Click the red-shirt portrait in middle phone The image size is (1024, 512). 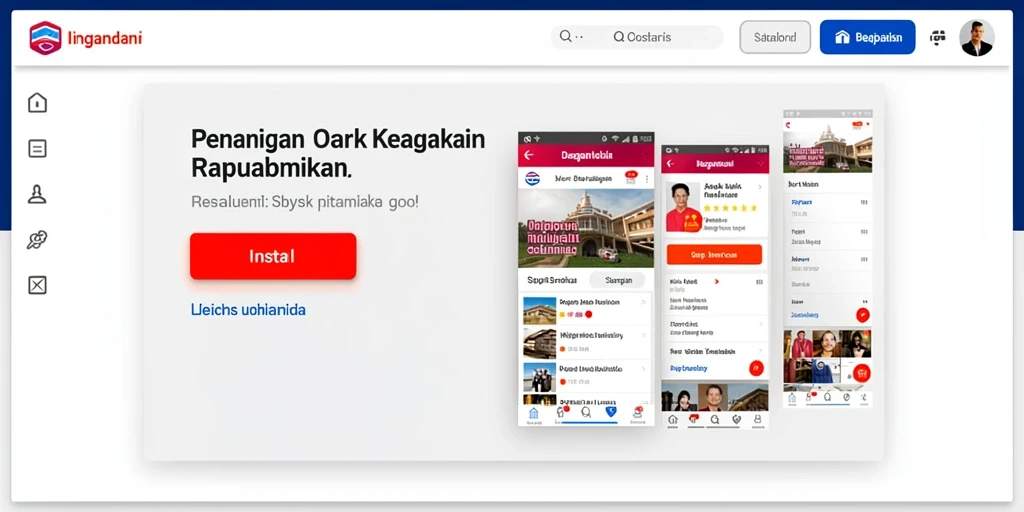tap(682, 206)
